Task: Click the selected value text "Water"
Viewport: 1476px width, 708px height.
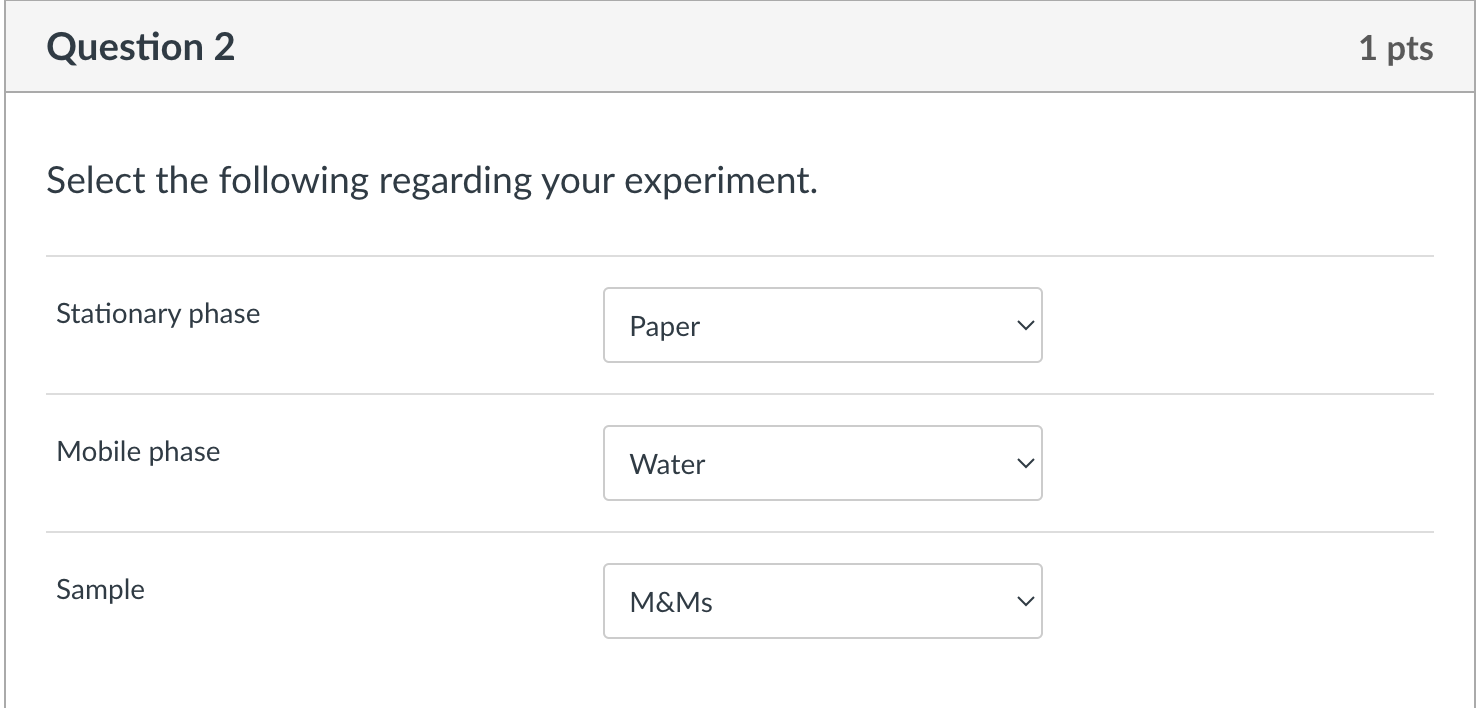Action: coord(667,464)
